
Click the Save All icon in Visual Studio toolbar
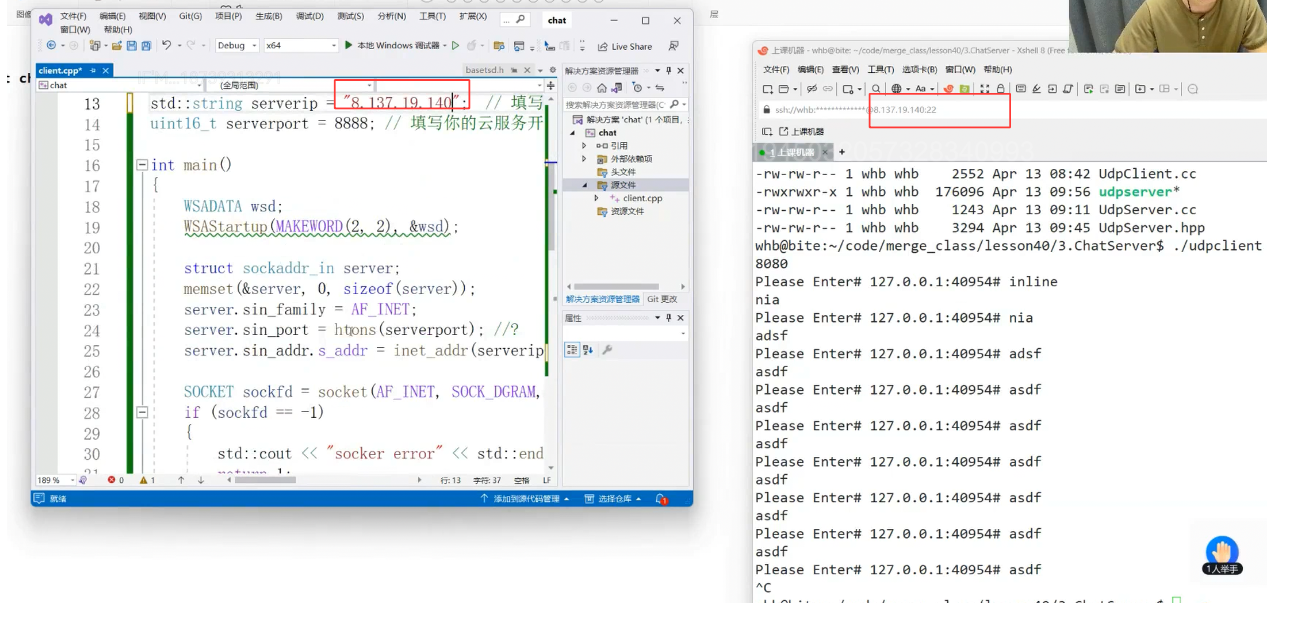click(x=147, y=46)
